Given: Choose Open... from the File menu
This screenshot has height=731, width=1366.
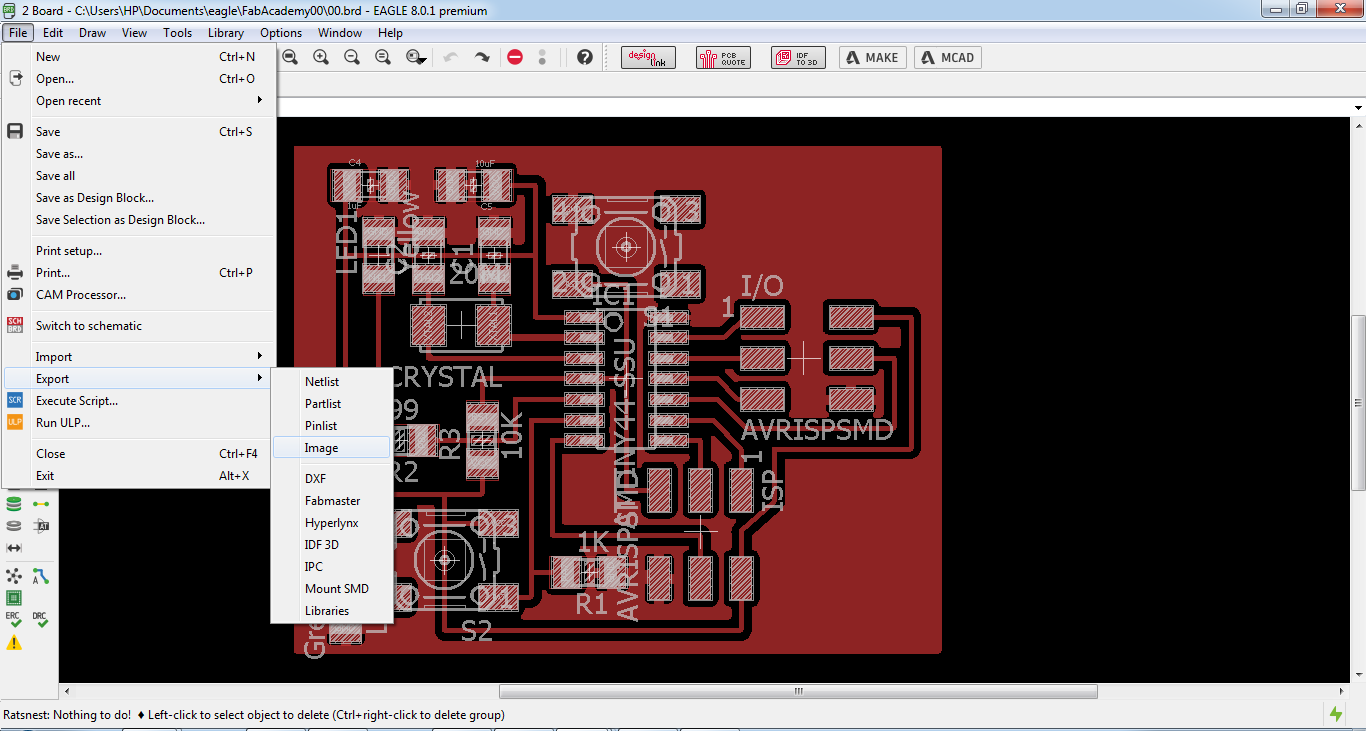Looking at the screenshot, I should 140,79.
